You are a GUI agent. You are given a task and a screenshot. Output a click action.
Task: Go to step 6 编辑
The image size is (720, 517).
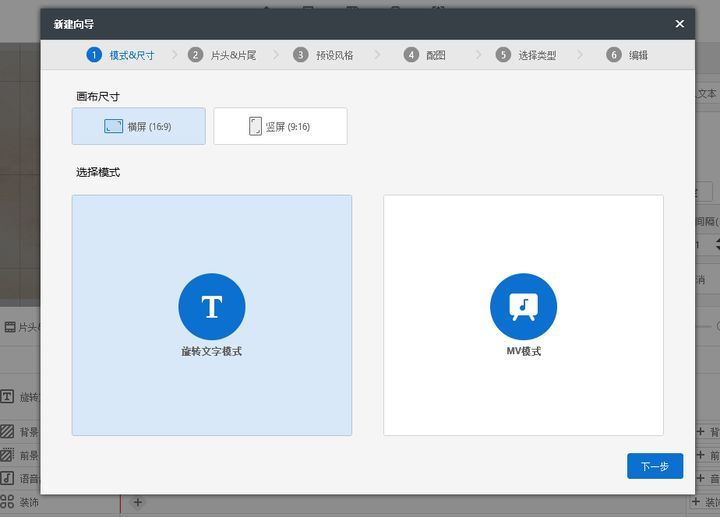tap(627, 55)
